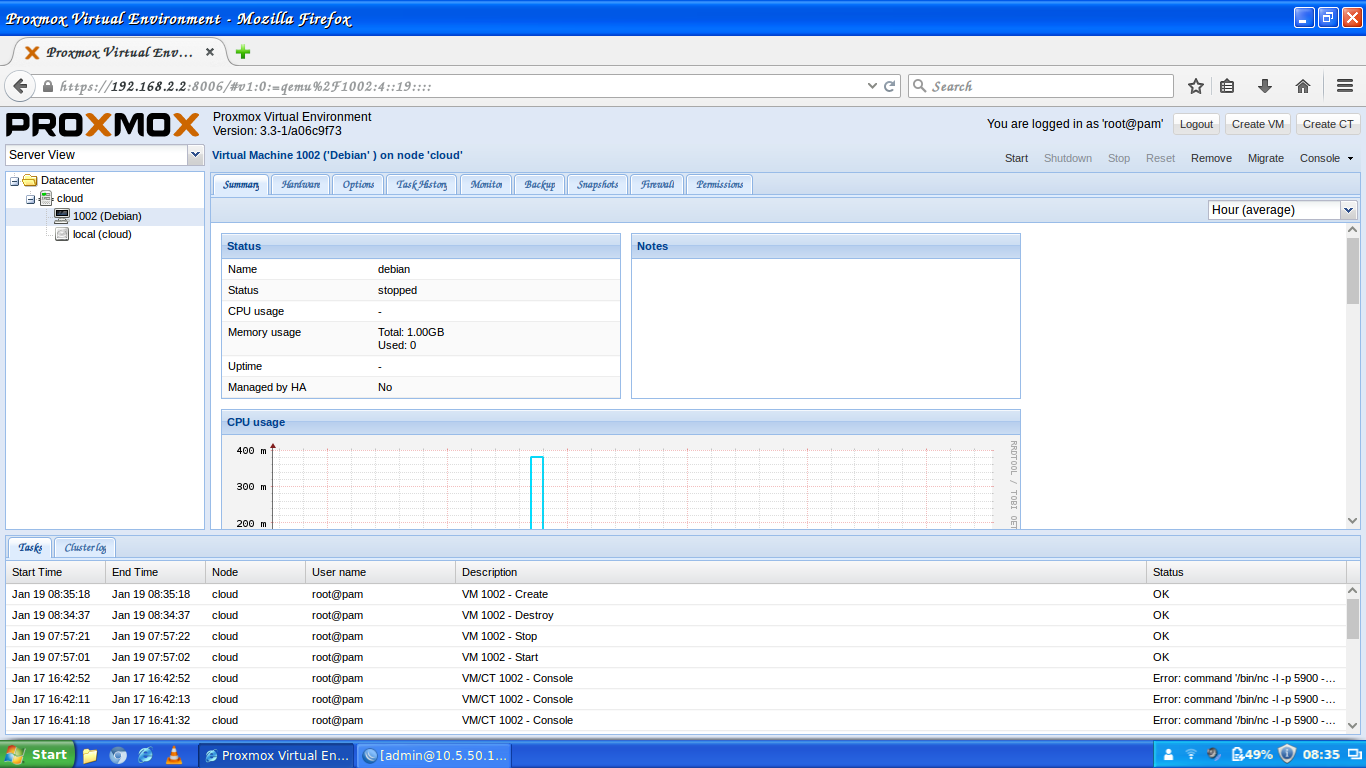Image resolution: width=1366 pixels, height=768 pixels.
Task: Sort tasks by Description column header
Action: pyautogui.click(x=801, y=572)
